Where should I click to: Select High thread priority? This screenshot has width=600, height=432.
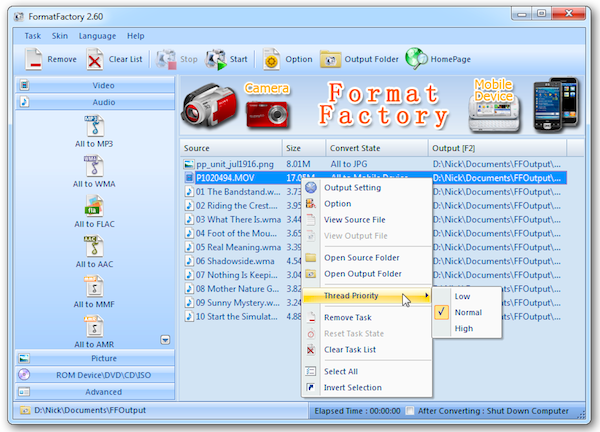(x=464, y=329)
